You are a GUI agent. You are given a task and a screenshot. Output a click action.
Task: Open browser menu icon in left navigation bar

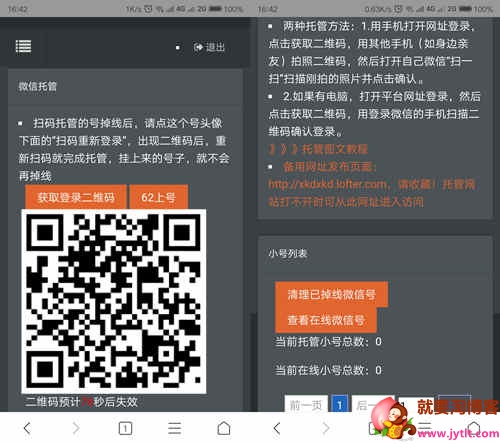pos(174,428)
